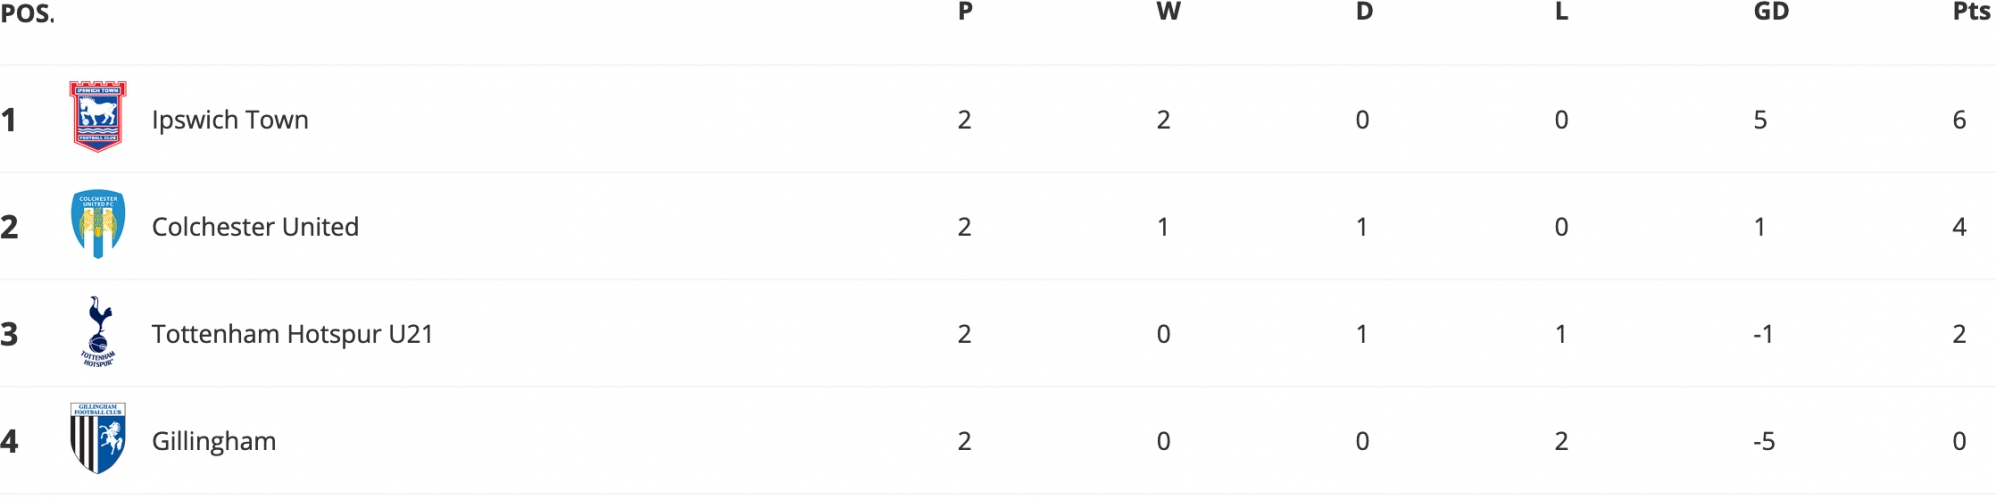1996x500 pixels.
Task: Click the W wins column header
Action: pyautogui.click(x=1168, y=12)
